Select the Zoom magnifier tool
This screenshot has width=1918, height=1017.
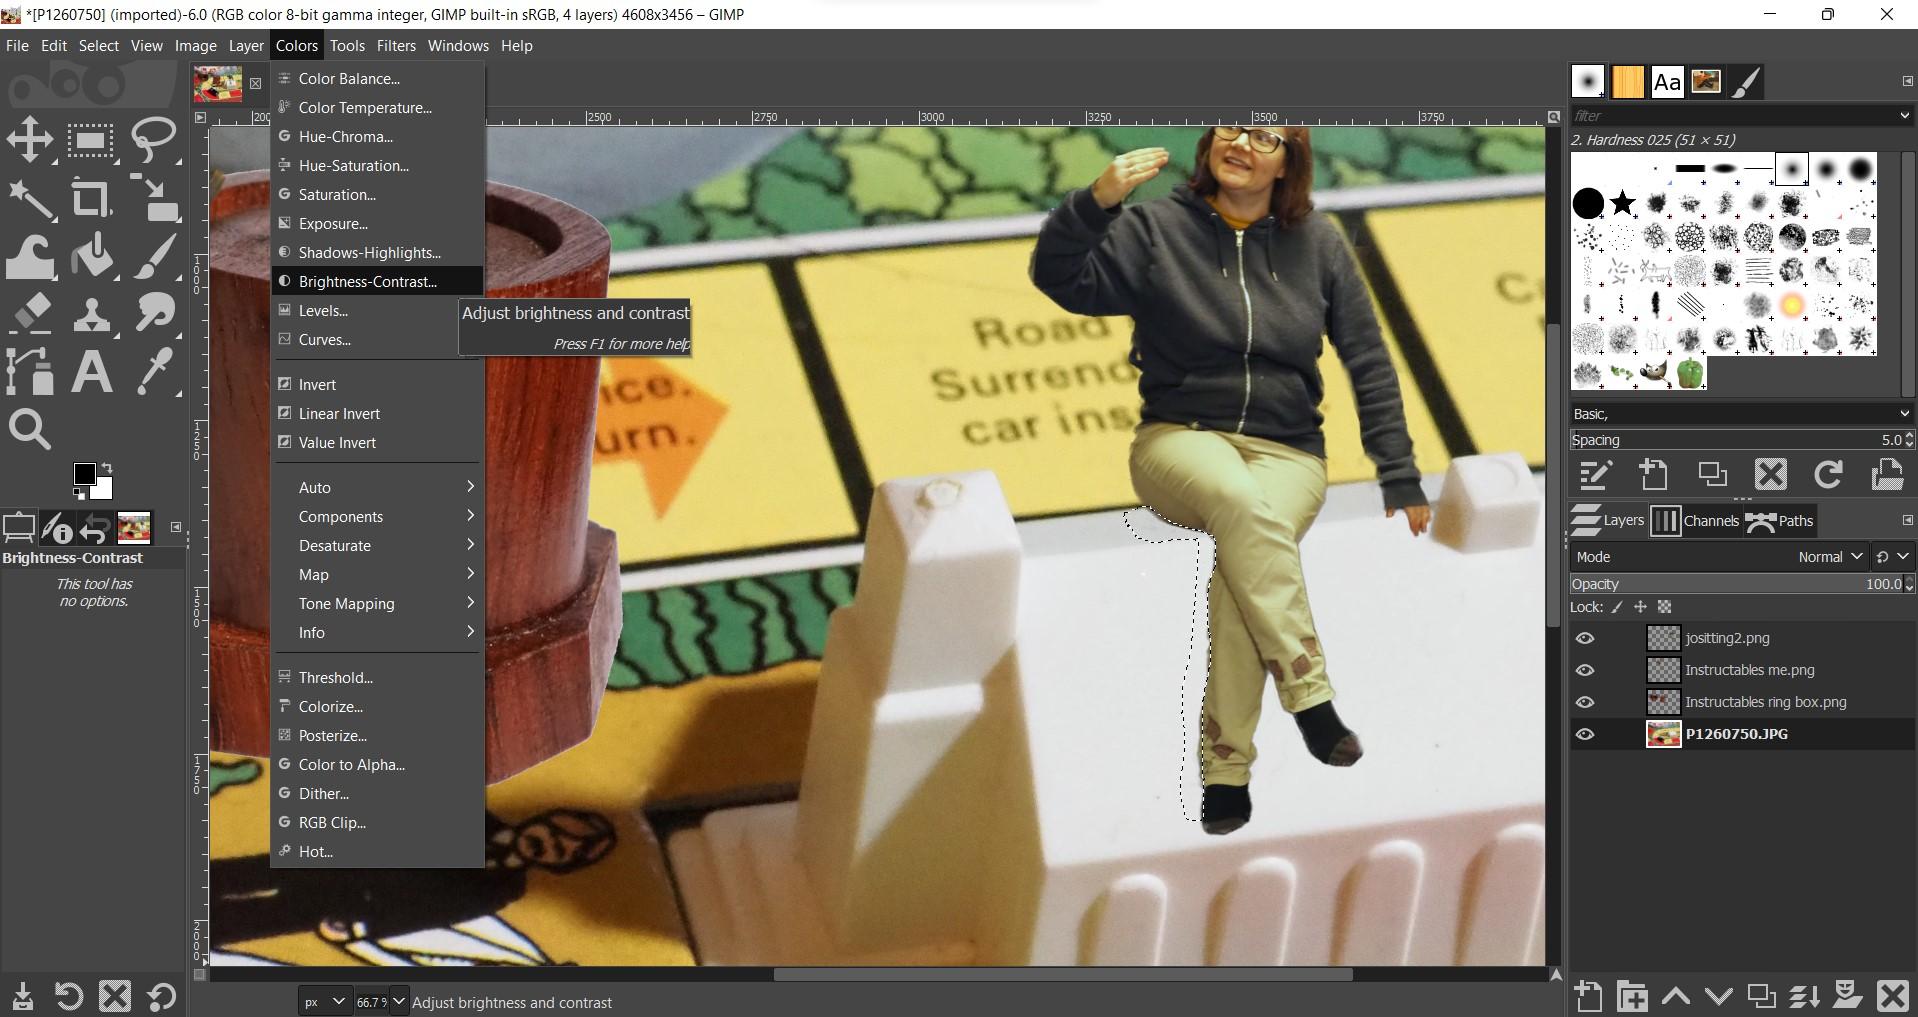[x=30, y=430]
